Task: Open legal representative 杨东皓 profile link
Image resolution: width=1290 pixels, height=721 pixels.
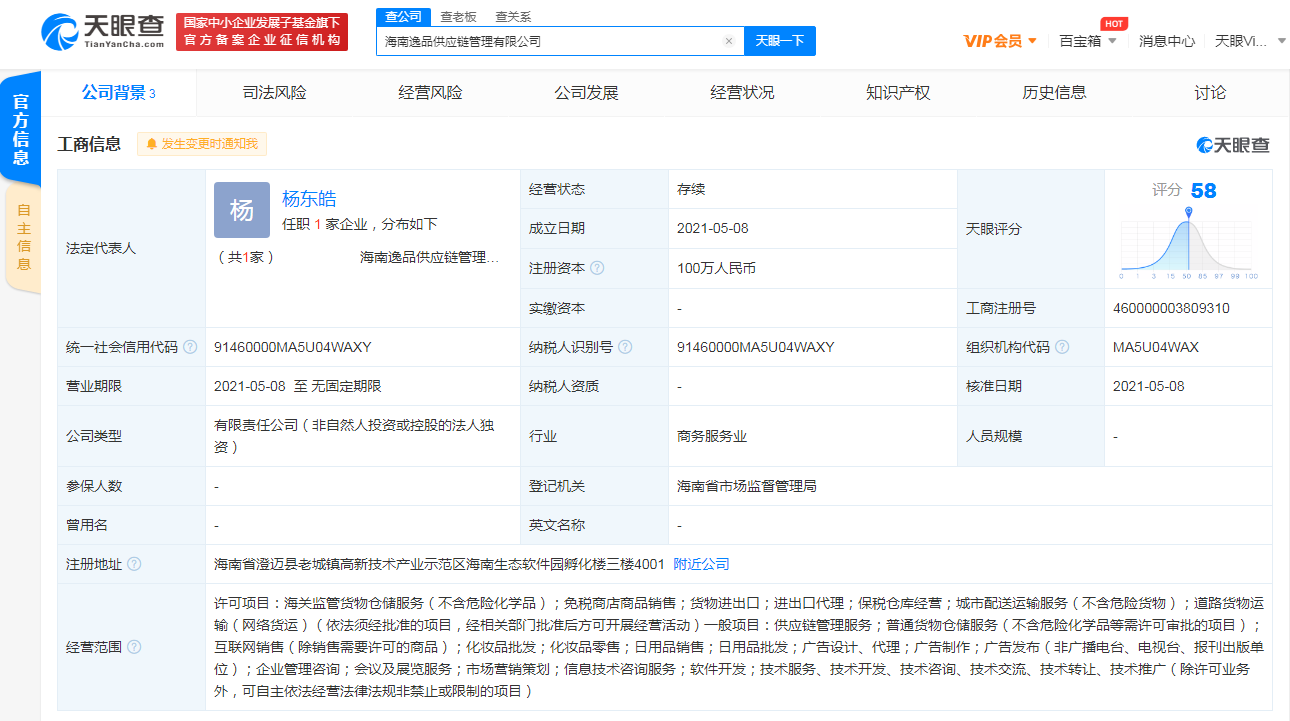Action: [310, 198]
